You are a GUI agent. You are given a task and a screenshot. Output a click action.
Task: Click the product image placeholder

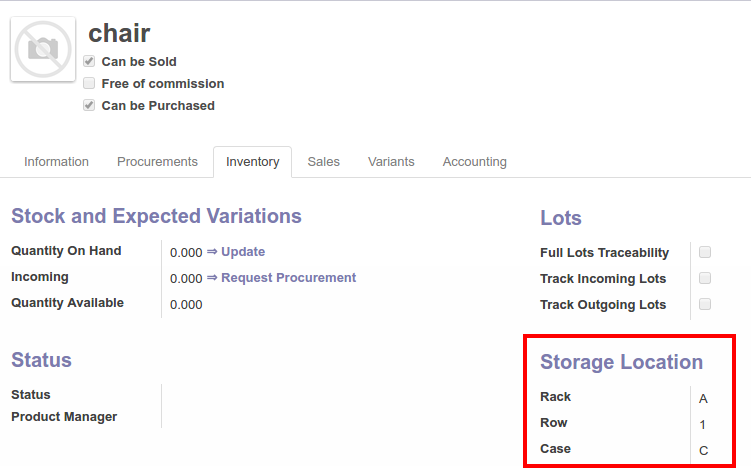(x=43, y=48)
